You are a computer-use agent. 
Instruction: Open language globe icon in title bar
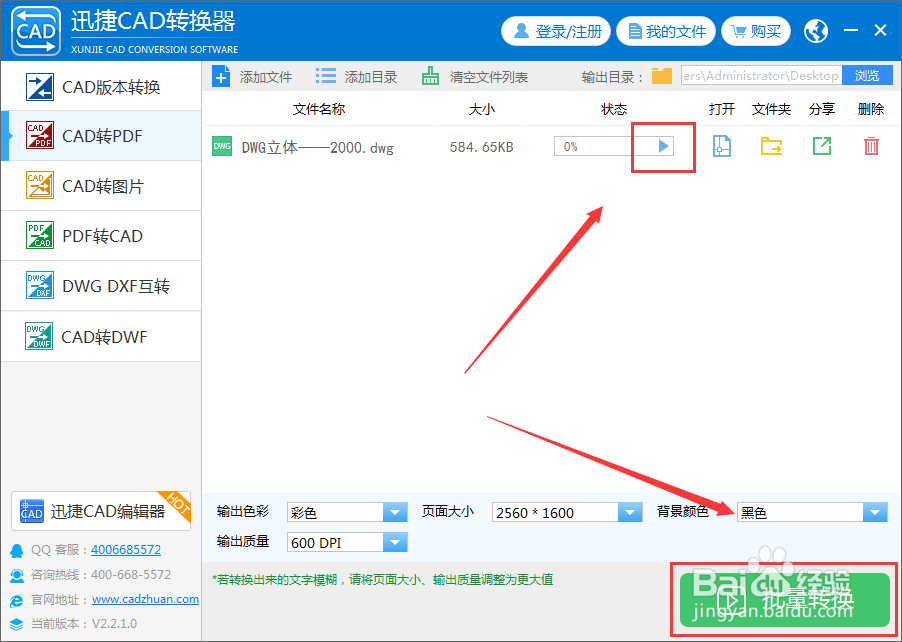point(815,31)
